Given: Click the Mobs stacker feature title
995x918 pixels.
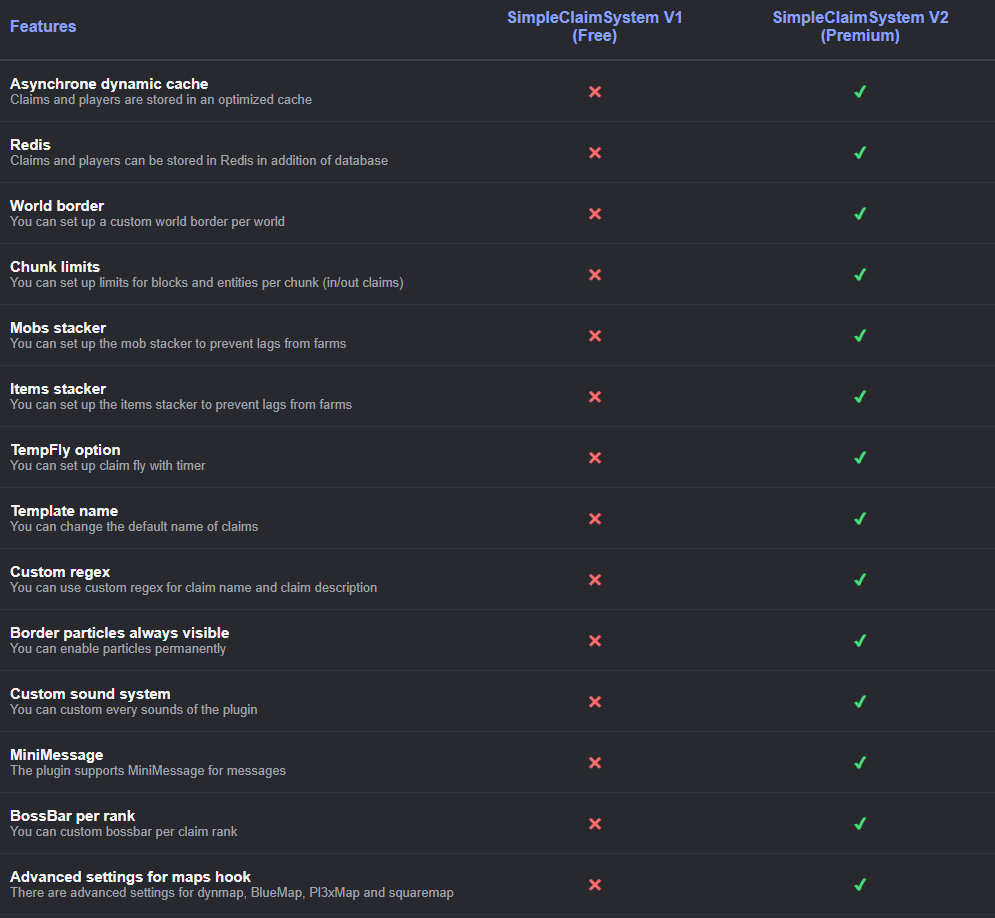Looking at the screenshot, I should pyautogui.click(x=58, y=328).
